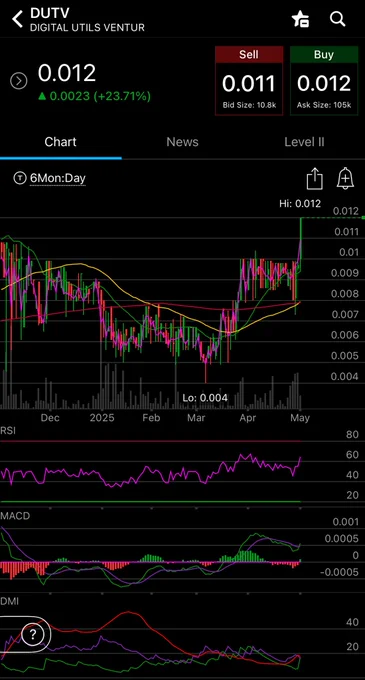Tap the +23.71% change value
The width and height of the screenshot is (365, 680).
(x=123, y=96)
